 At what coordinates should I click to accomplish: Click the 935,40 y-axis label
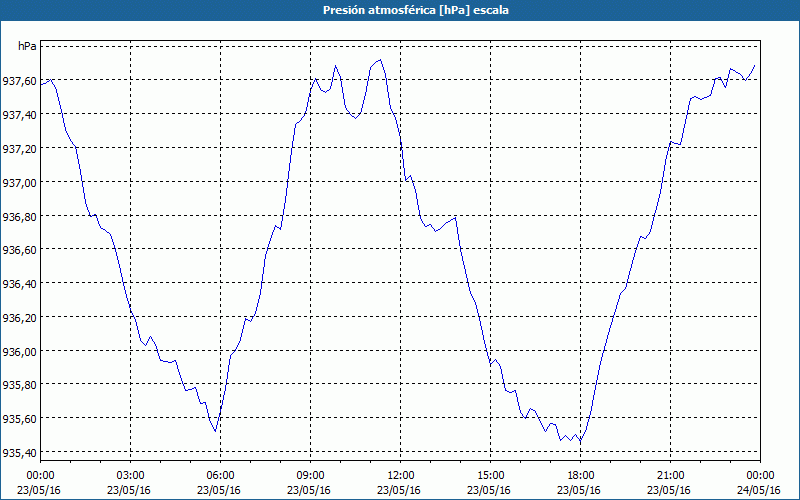coord(19,452)
